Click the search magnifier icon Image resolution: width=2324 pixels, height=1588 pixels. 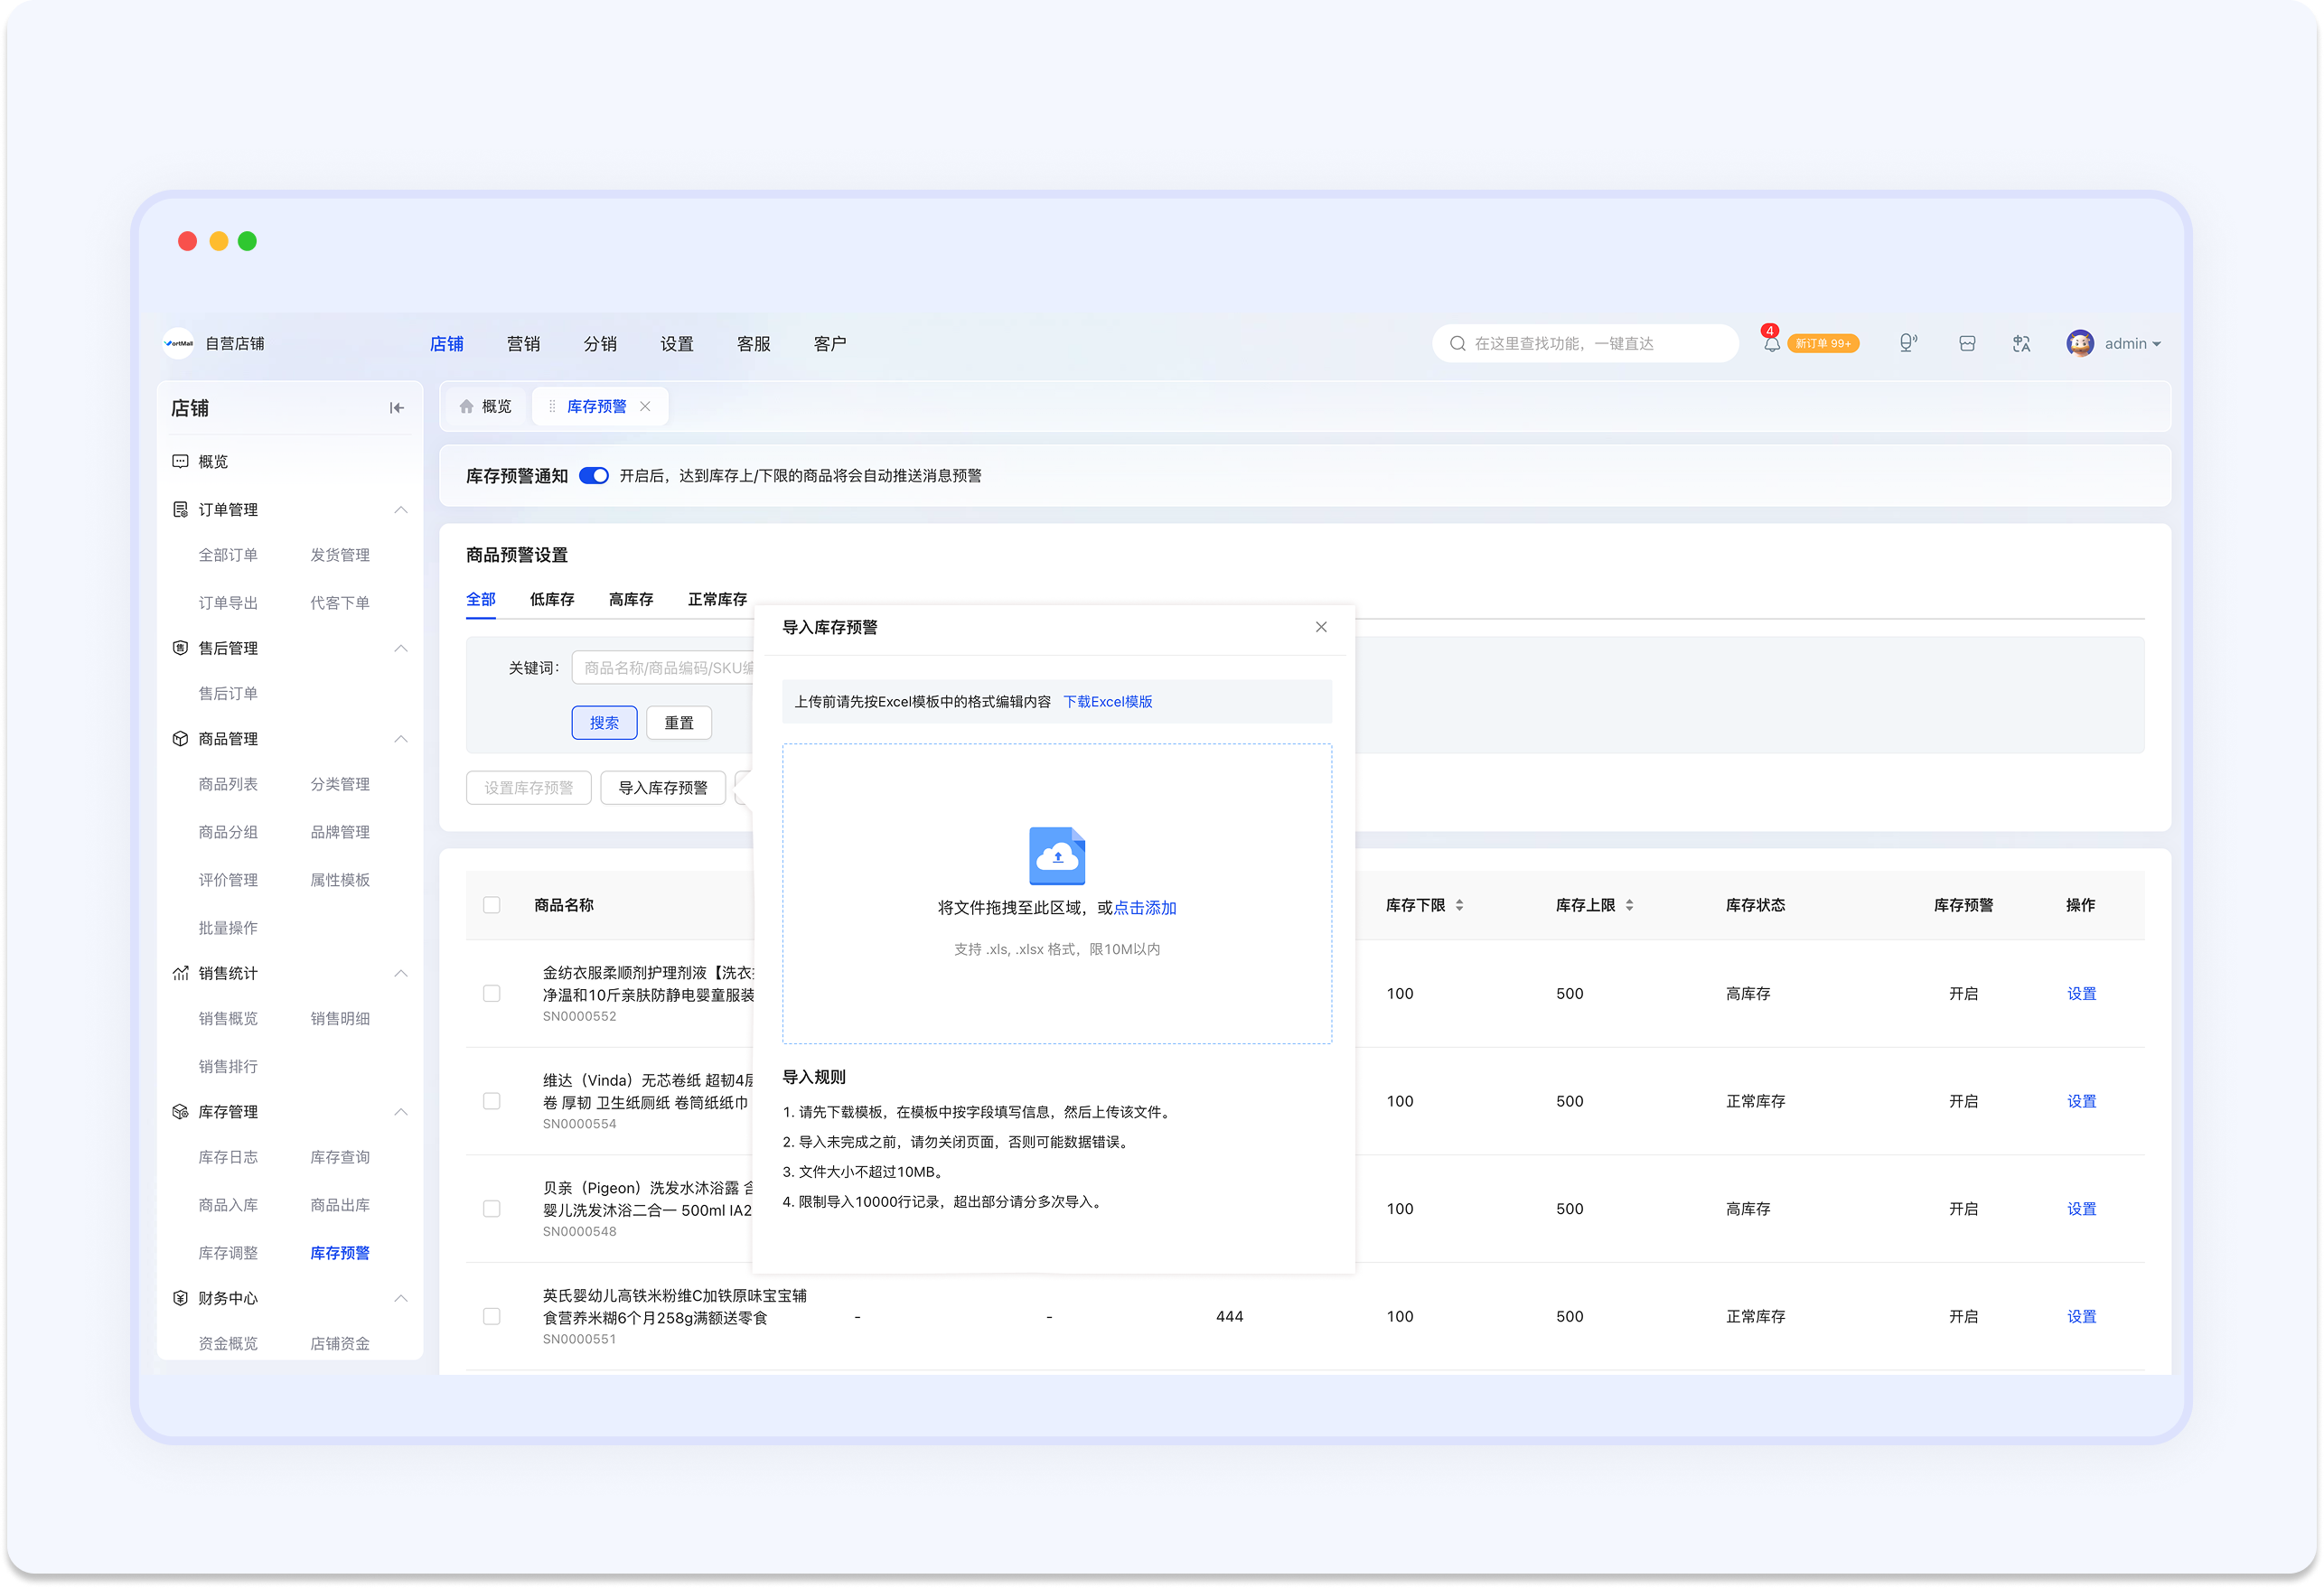(1458, 343)
